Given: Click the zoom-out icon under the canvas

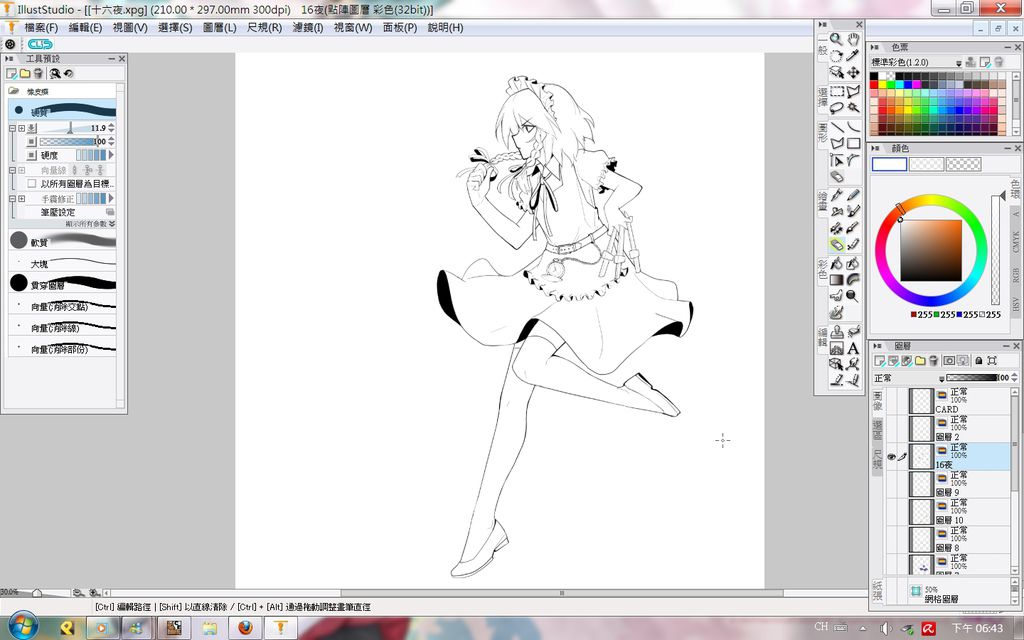Looking at the screenshot, I should point(78,592).
